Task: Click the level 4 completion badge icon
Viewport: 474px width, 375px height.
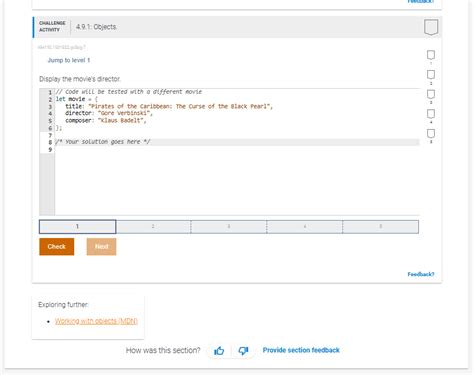Action: click(431, 114)
